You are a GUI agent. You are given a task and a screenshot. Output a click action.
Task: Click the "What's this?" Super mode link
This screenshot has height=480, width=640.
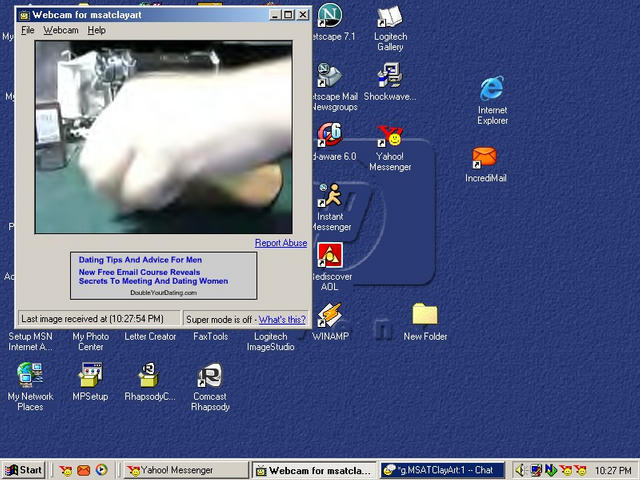(282, 320)
